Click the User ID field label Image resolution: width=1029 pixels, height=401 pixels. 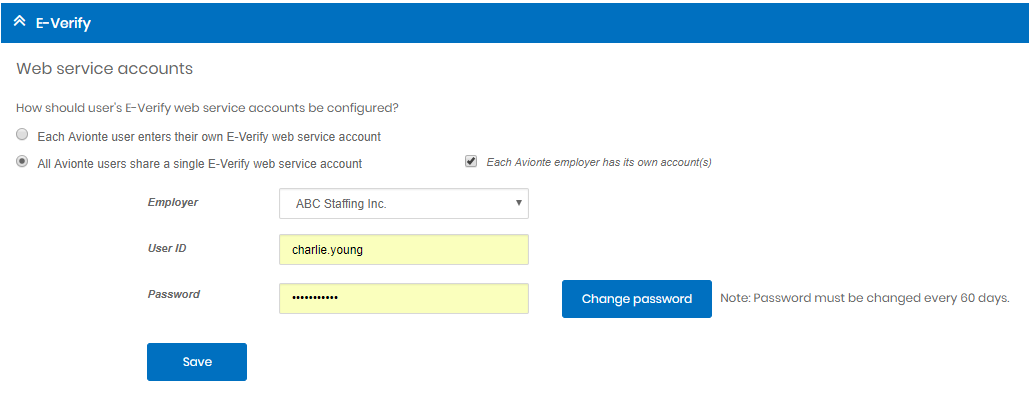click(x=167, y=248)
